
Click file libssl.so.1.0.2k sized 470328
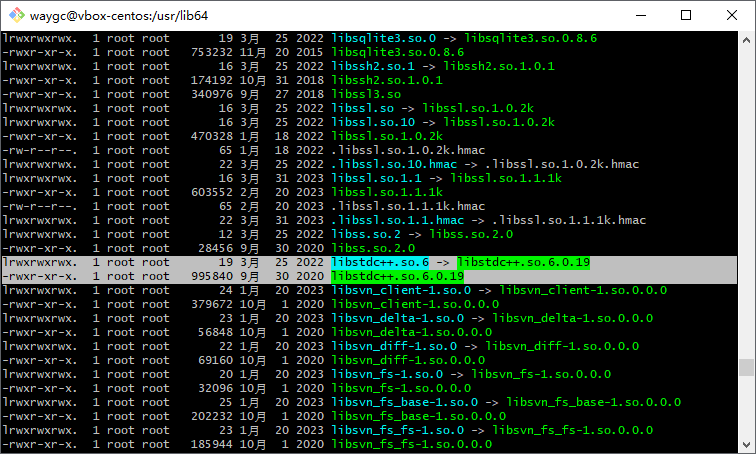pos(387,136)
